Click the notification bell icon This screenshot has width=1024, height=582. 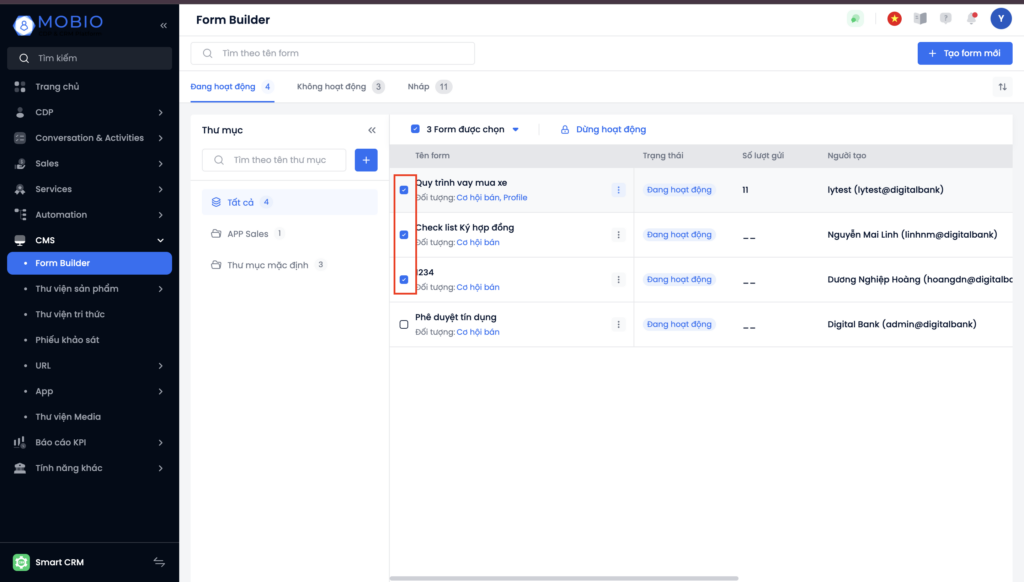tap(971, 19)
